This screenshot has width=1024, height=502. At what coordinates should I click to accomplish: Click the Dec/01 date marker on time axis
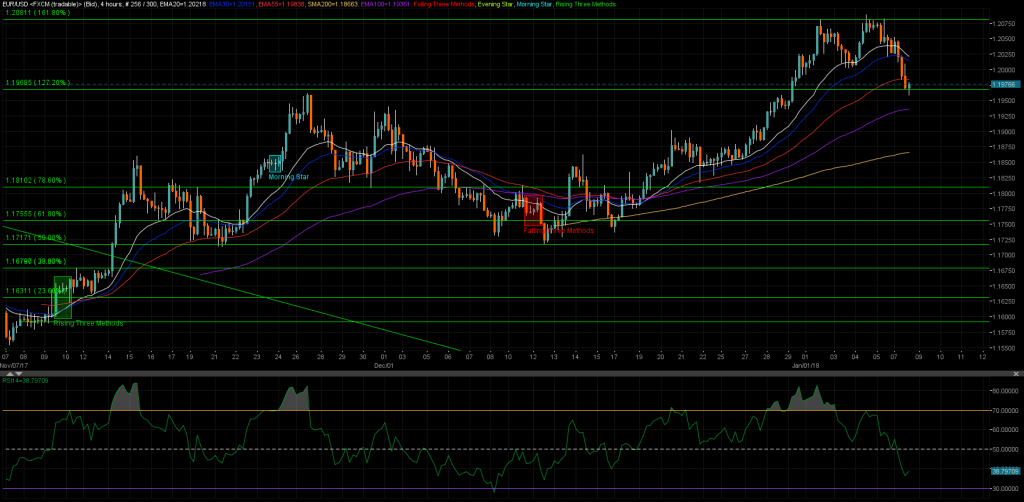pyautogui.click(x=372, y=366)
